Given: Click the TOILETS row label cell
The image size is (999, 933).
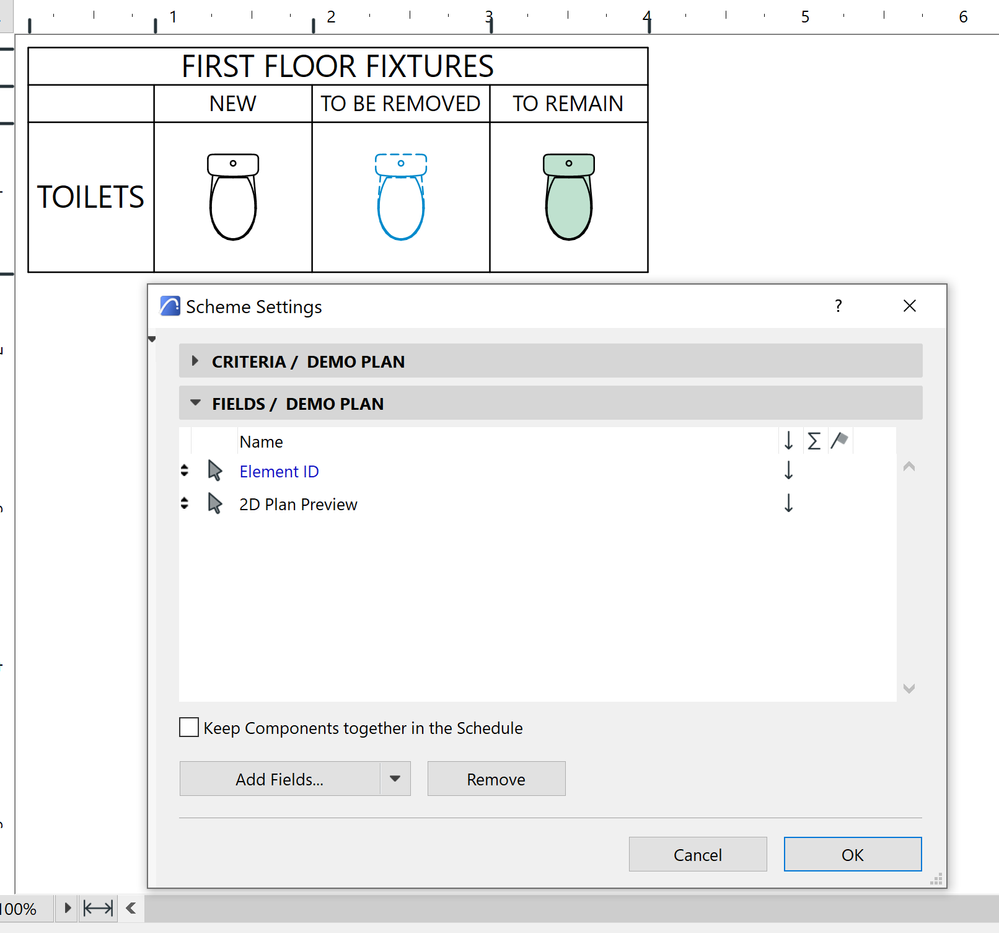Looking at the screenshot, I should pyautogui.click(x=91, y=197).
